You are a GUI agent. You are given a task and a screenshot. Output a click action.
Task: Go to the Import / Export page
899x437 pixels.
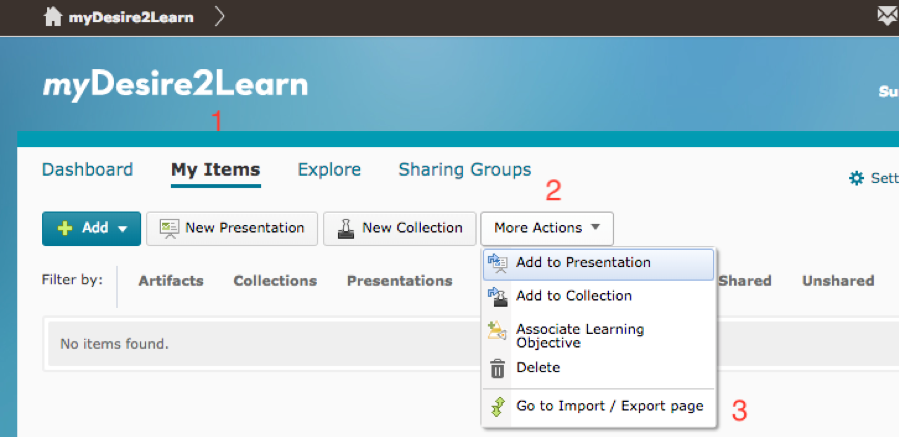tap(609, 406)
